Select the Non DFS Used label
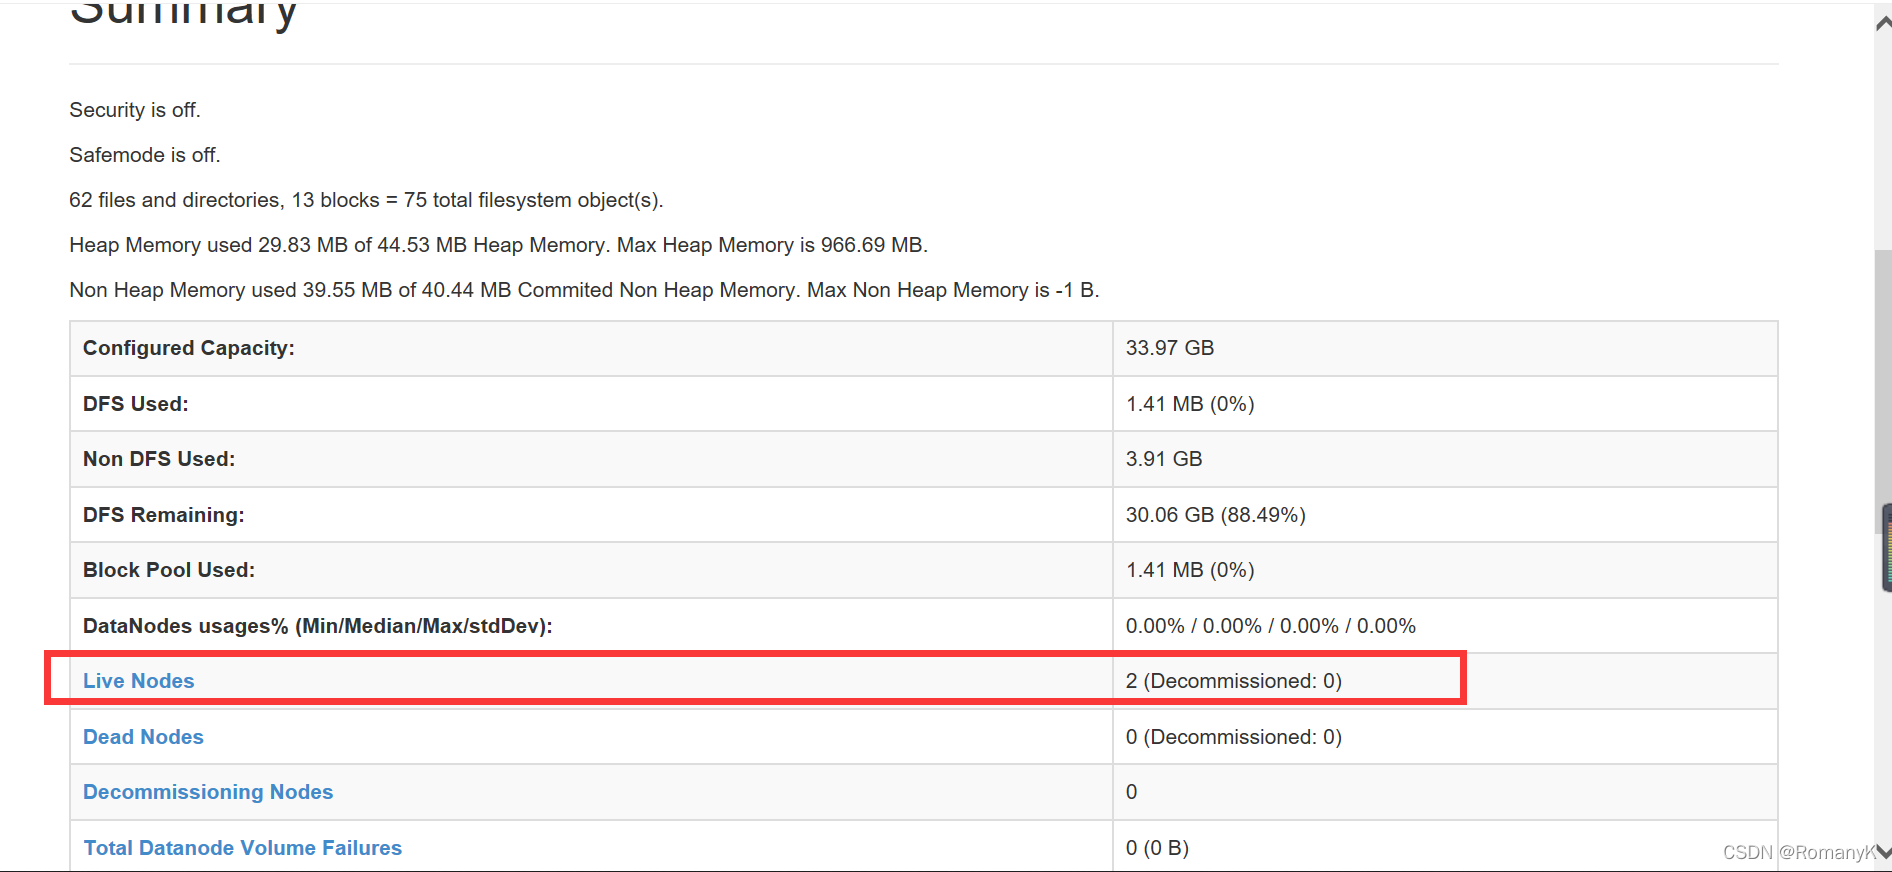 point(159,459)
